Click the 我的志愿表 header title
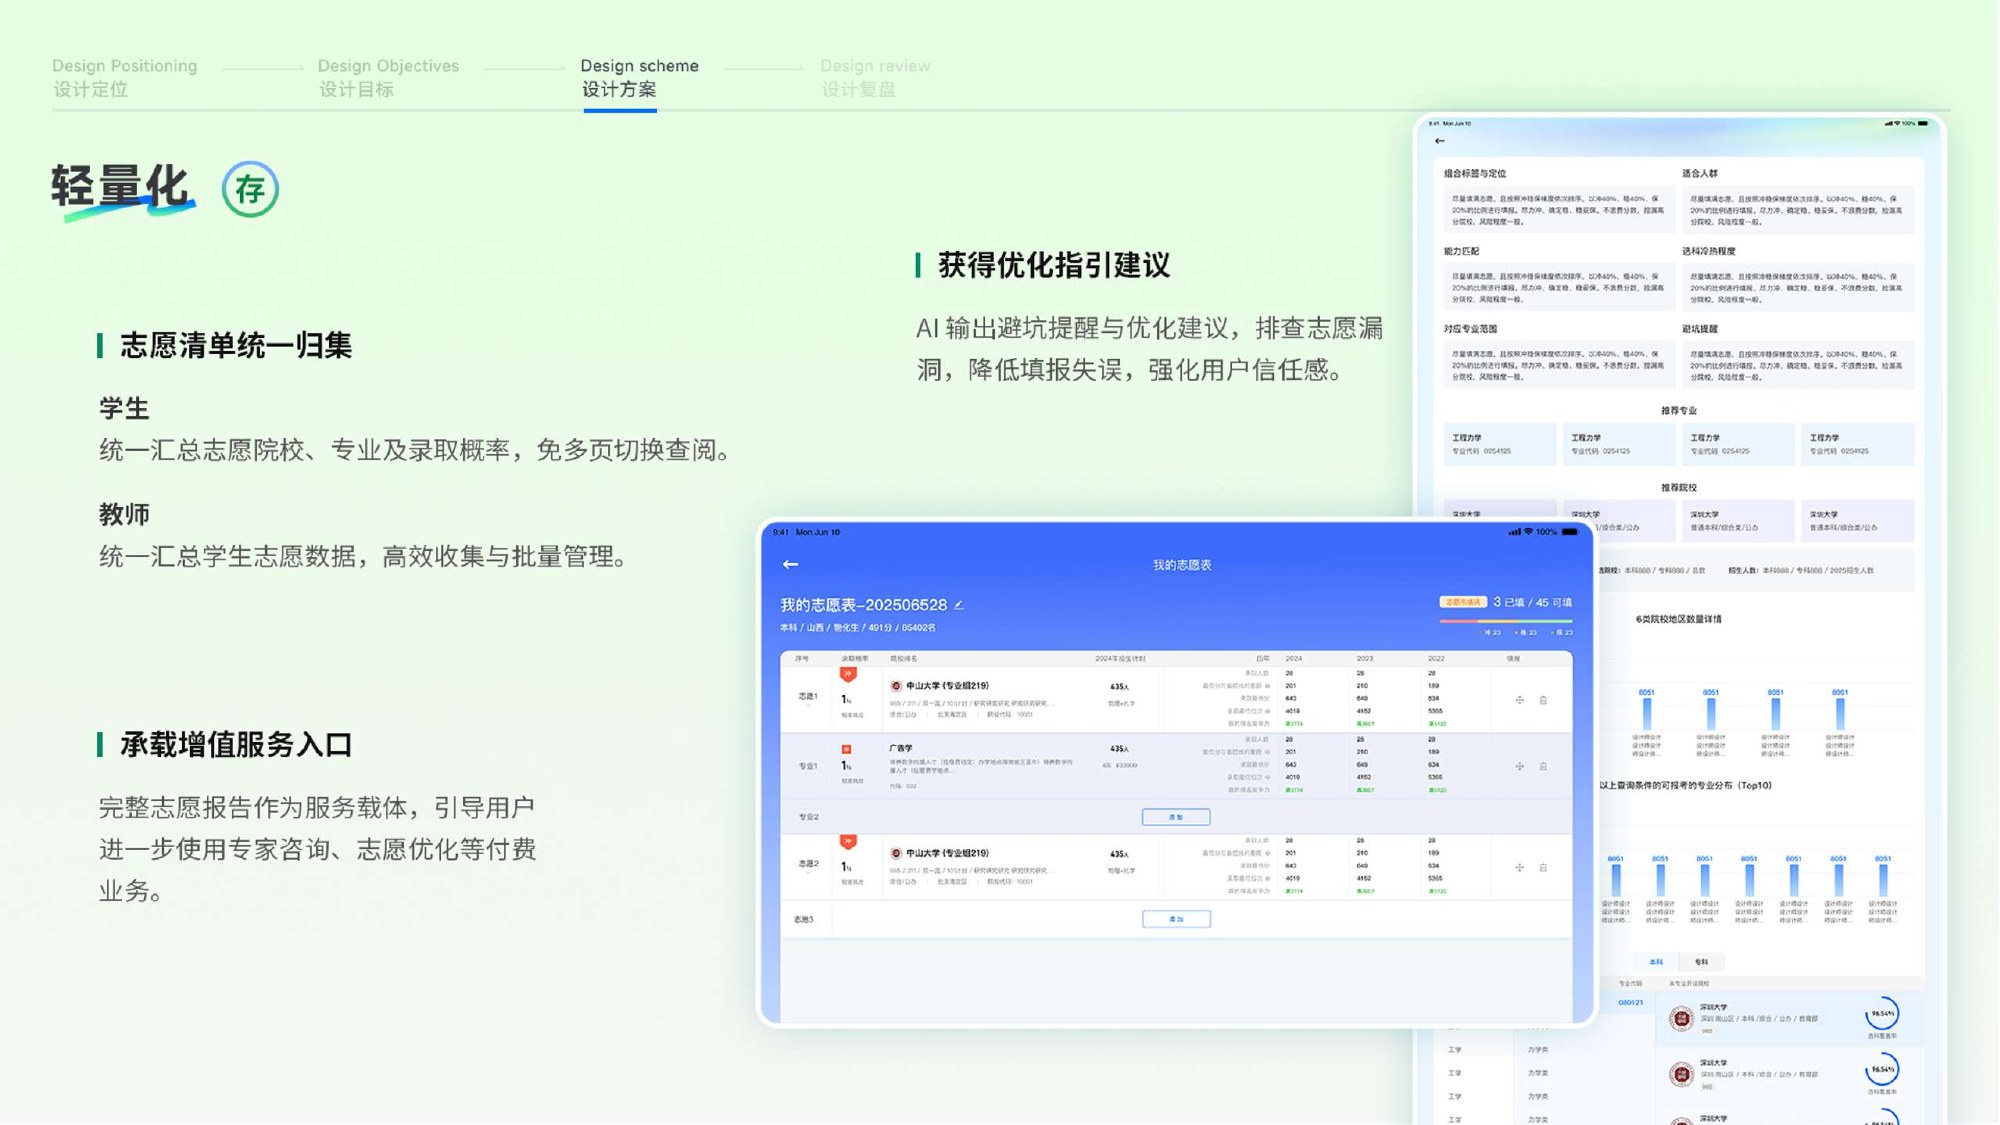Viewport: 2000px width, 1125px height. point(1182,565)
